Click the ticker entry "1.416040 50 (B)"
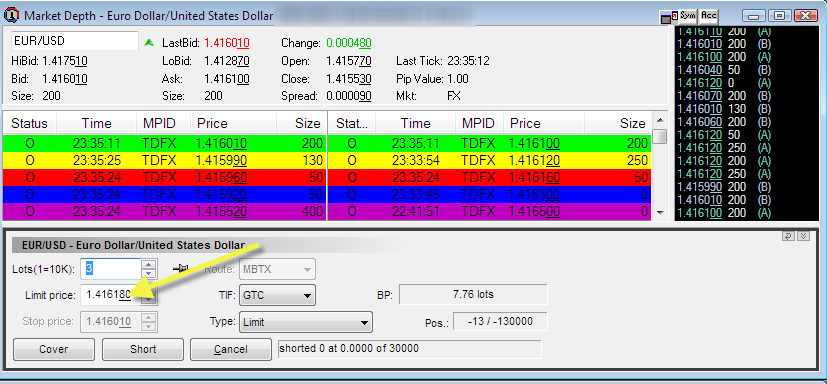This screenshot has width=827, height=384. pos(724,70)
